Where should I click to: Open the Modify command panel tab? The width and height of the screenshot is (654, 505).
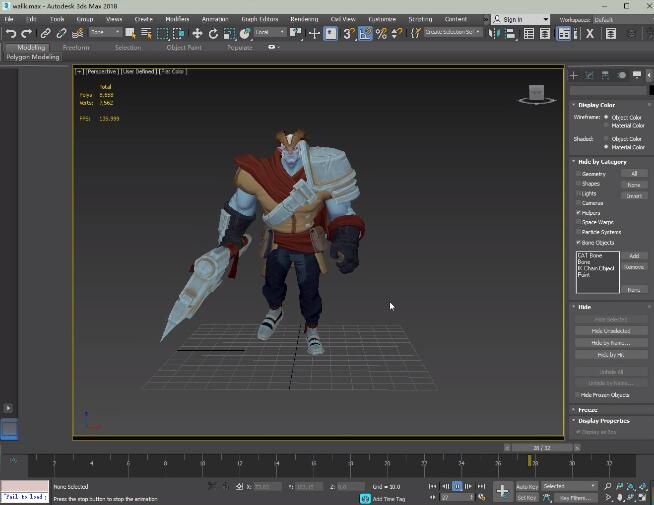[x=589, y=75]
